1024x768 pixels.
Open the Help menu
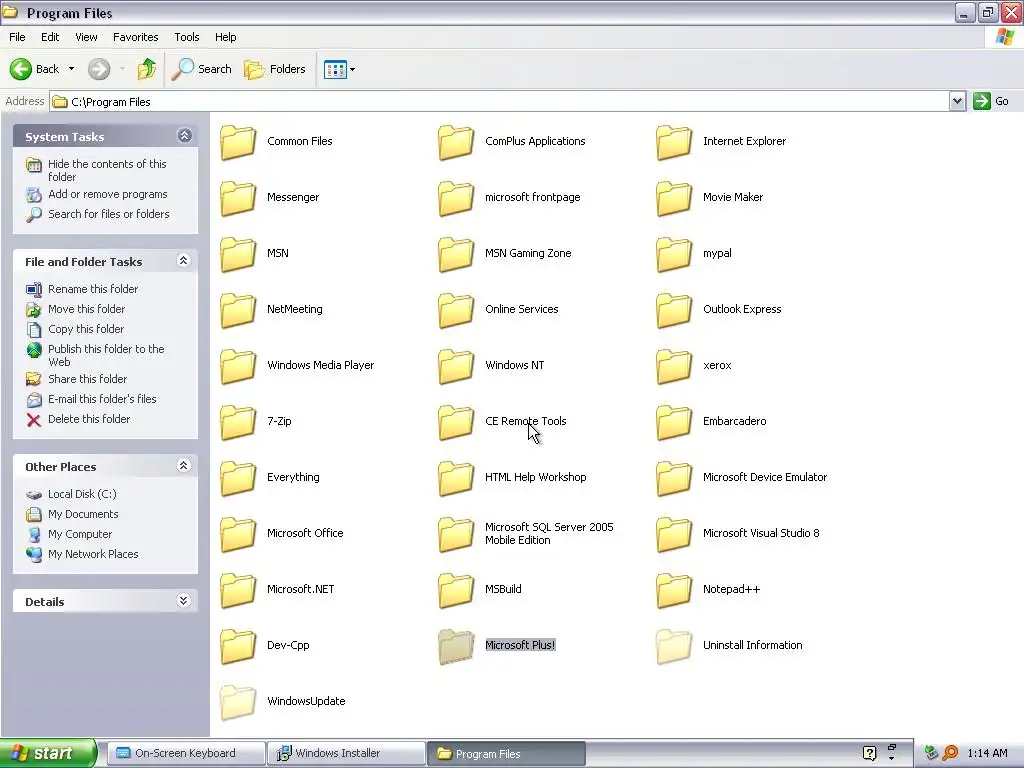tap(225, 37)
